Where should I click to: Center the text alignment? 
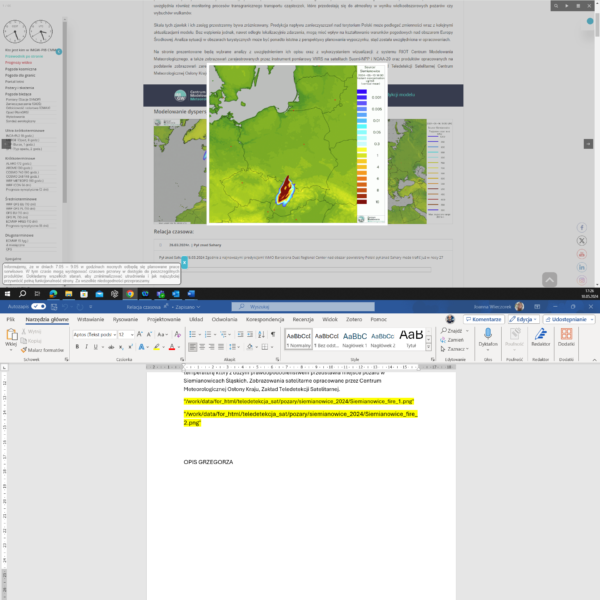pos(202,347)
